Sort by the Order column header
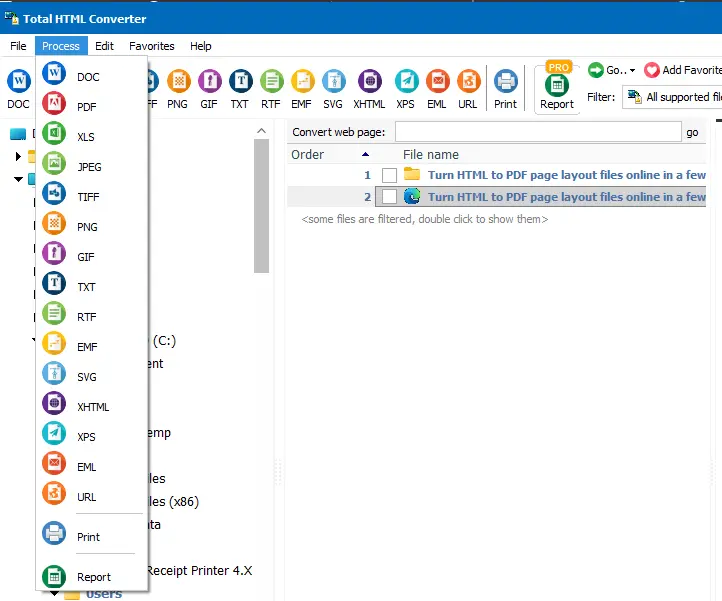The image size is (722, 601). pyautogui.click(x=330, y=155)
